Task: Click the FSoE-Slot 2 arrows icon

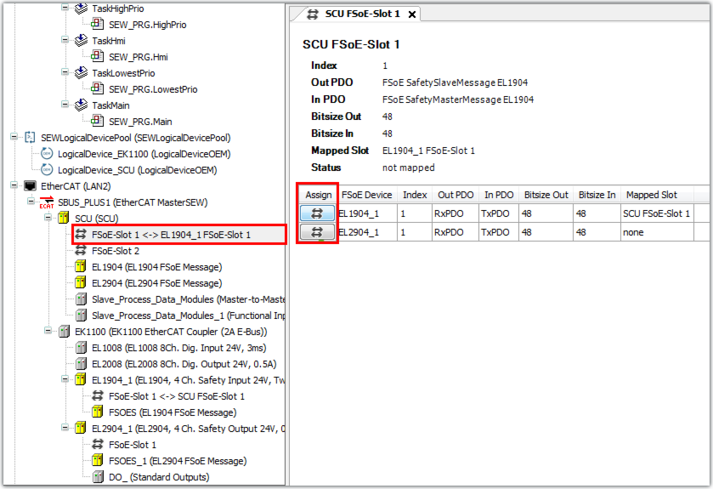Action: (x=80, y=251)
